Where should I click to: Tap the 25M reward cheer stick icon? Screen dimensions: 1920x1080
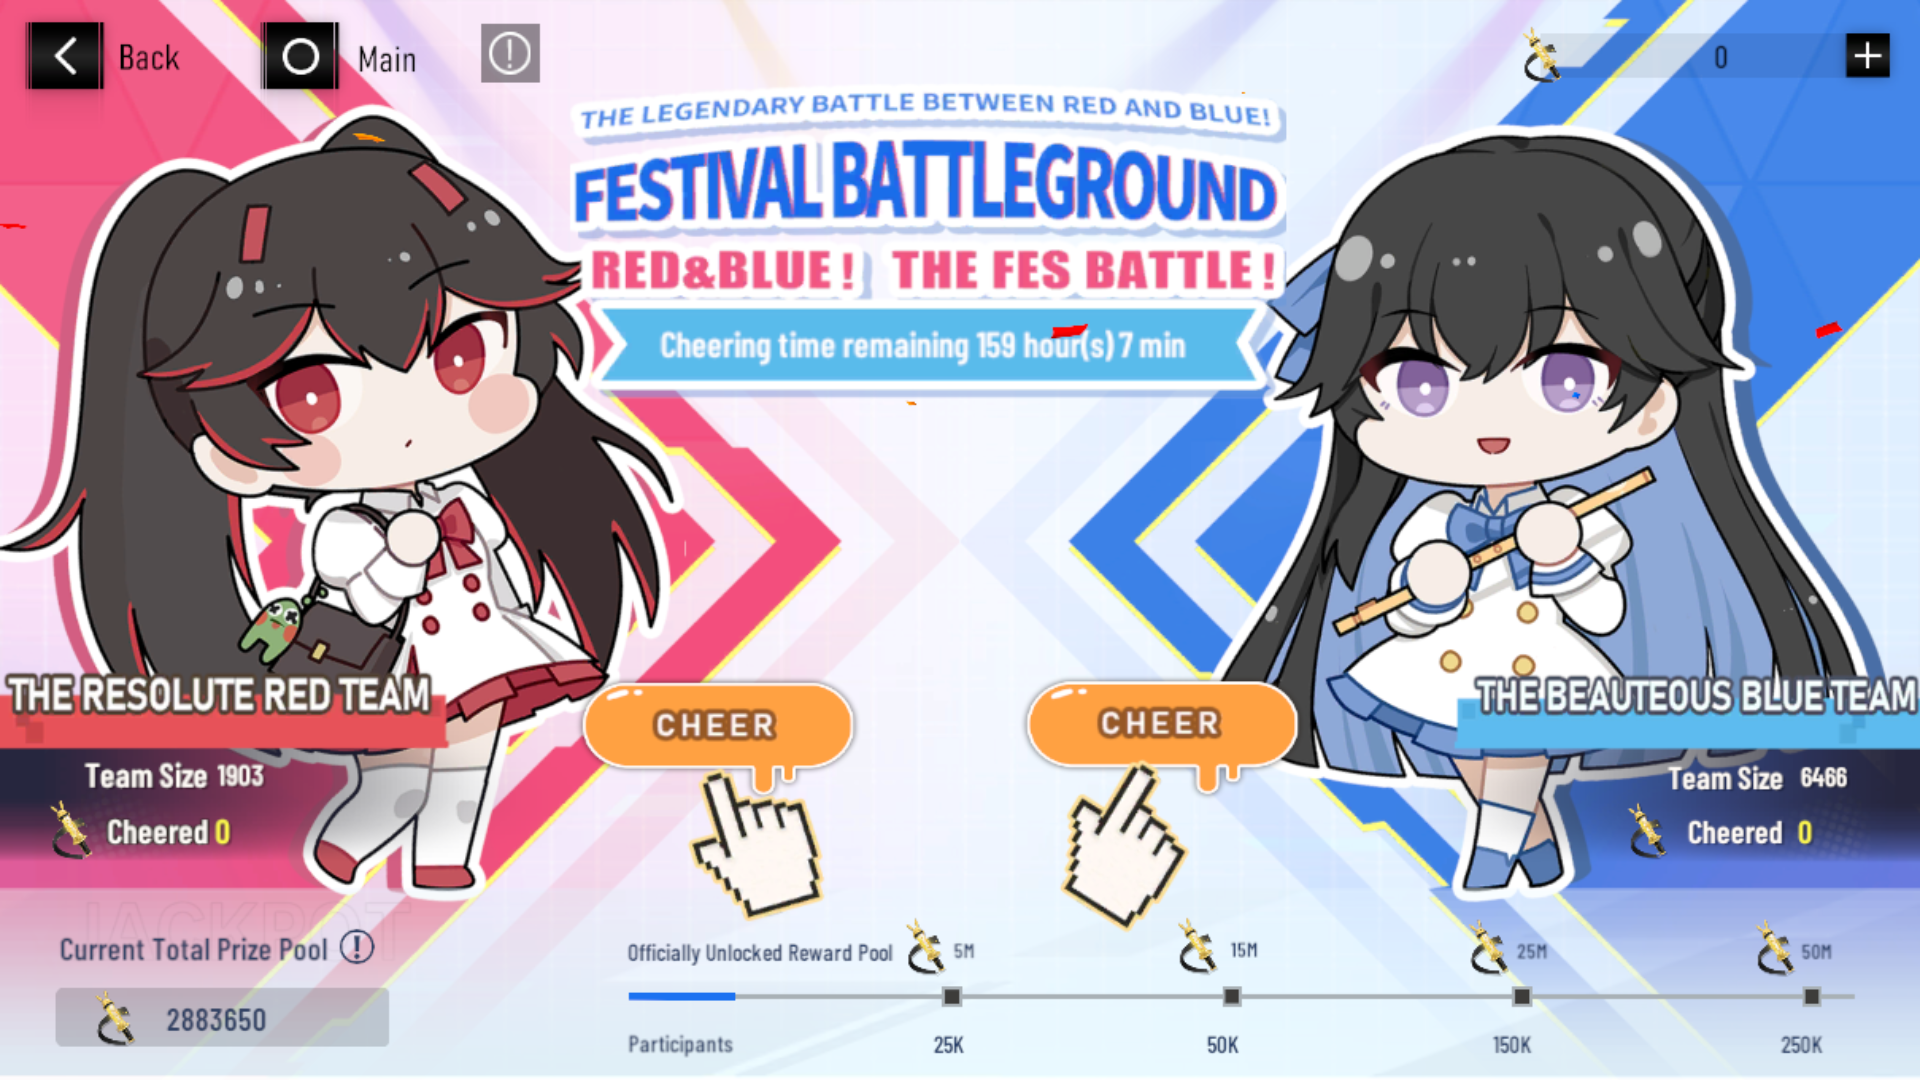click(x=1488, y=949)
